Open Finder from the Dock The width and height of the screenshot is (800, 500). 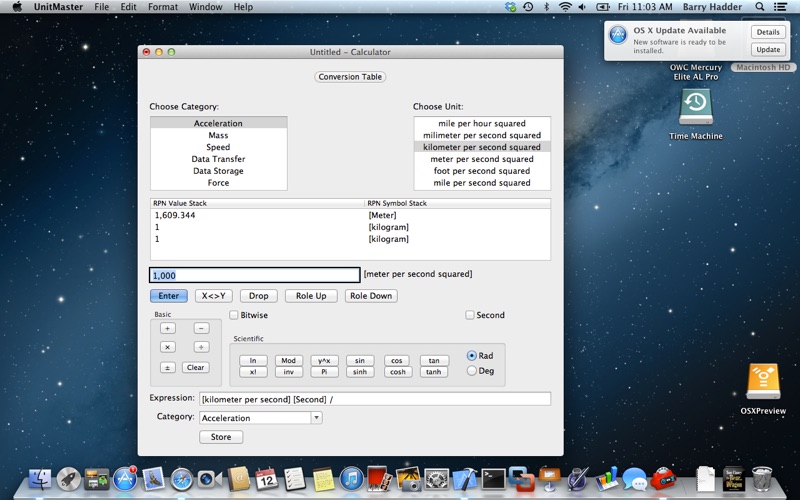[40, 479]
